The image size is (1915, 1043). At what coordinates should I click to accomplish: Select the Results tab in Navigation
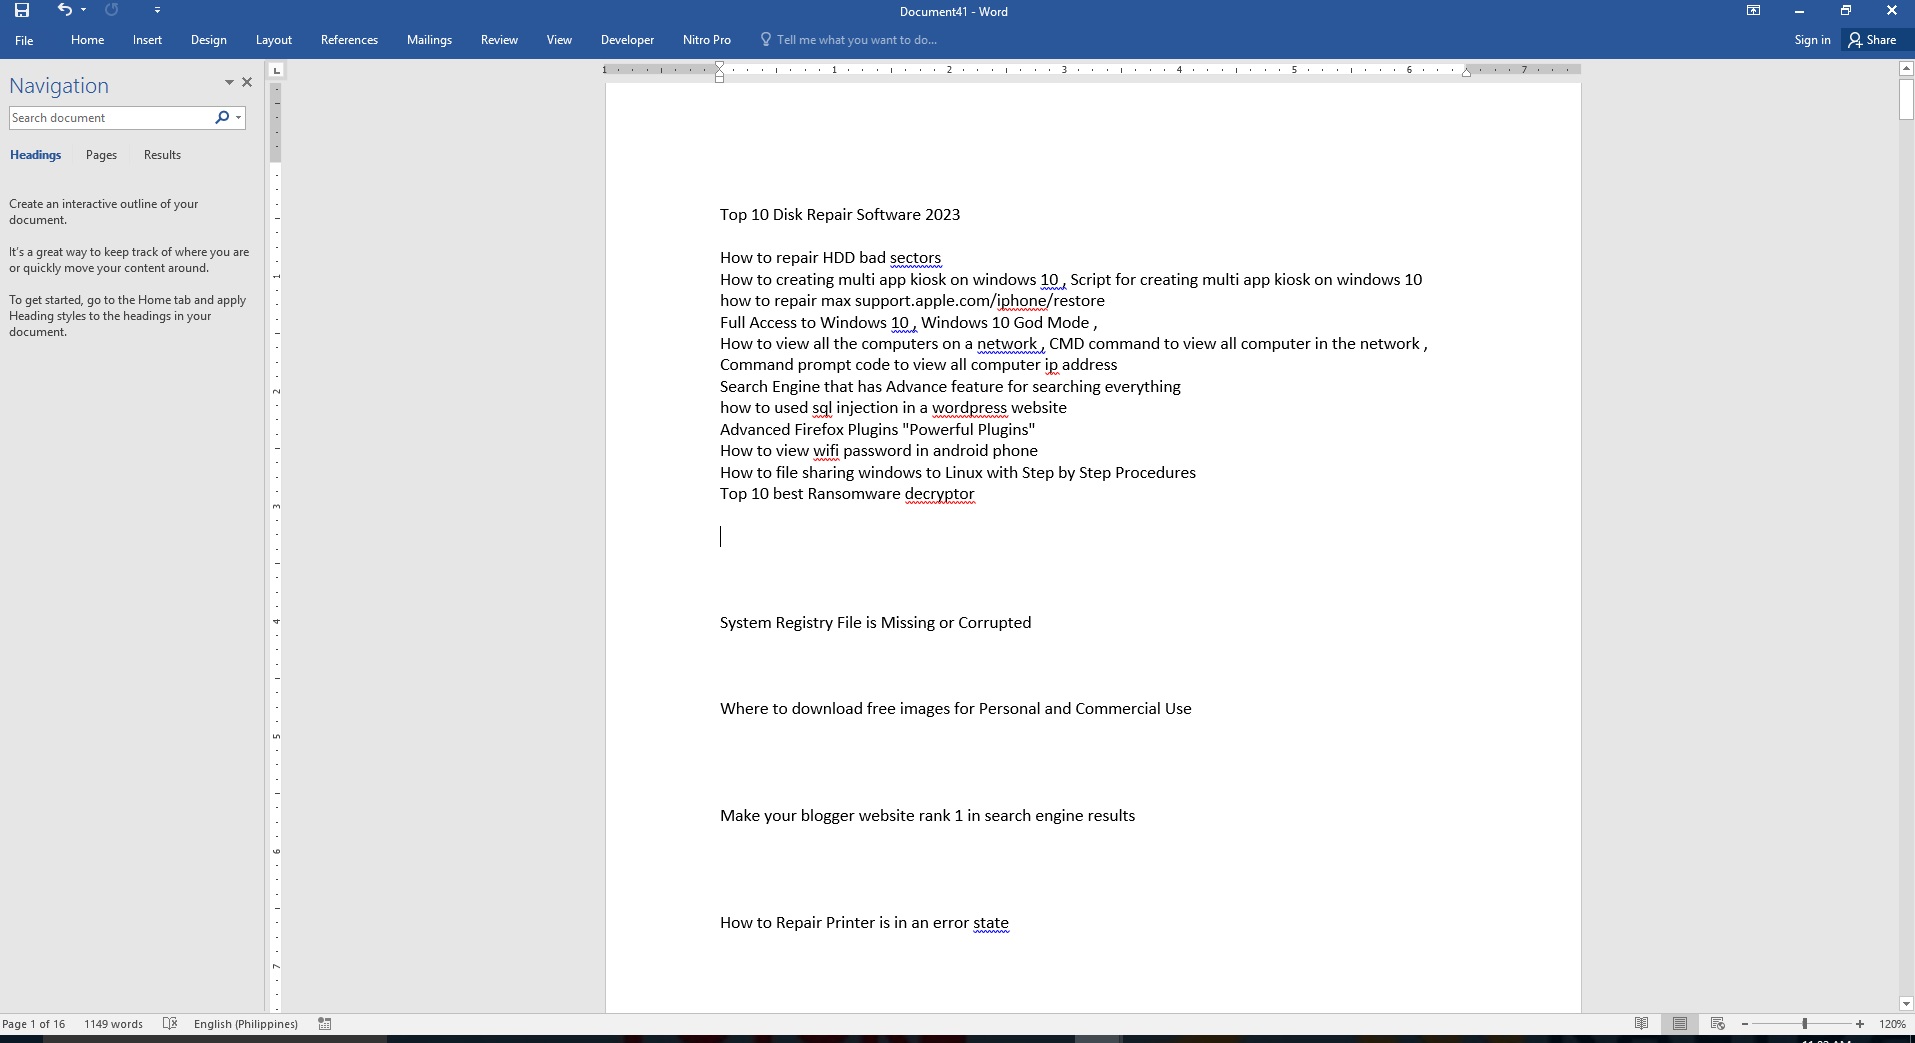(x=162, y=155)
